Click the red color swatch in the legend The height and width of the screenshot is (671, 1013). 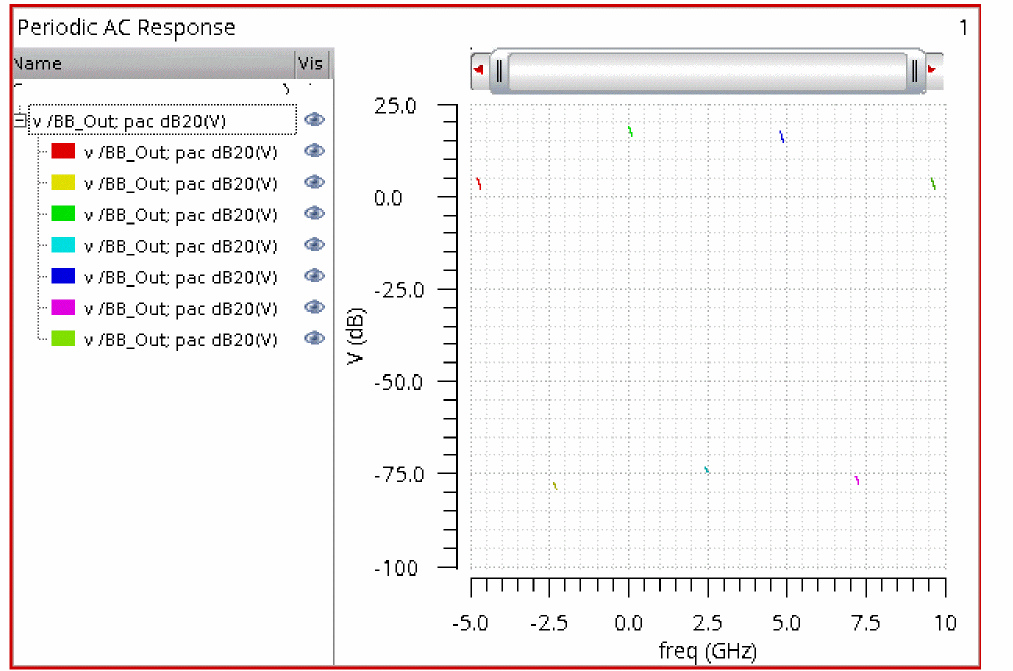(63, 152)
